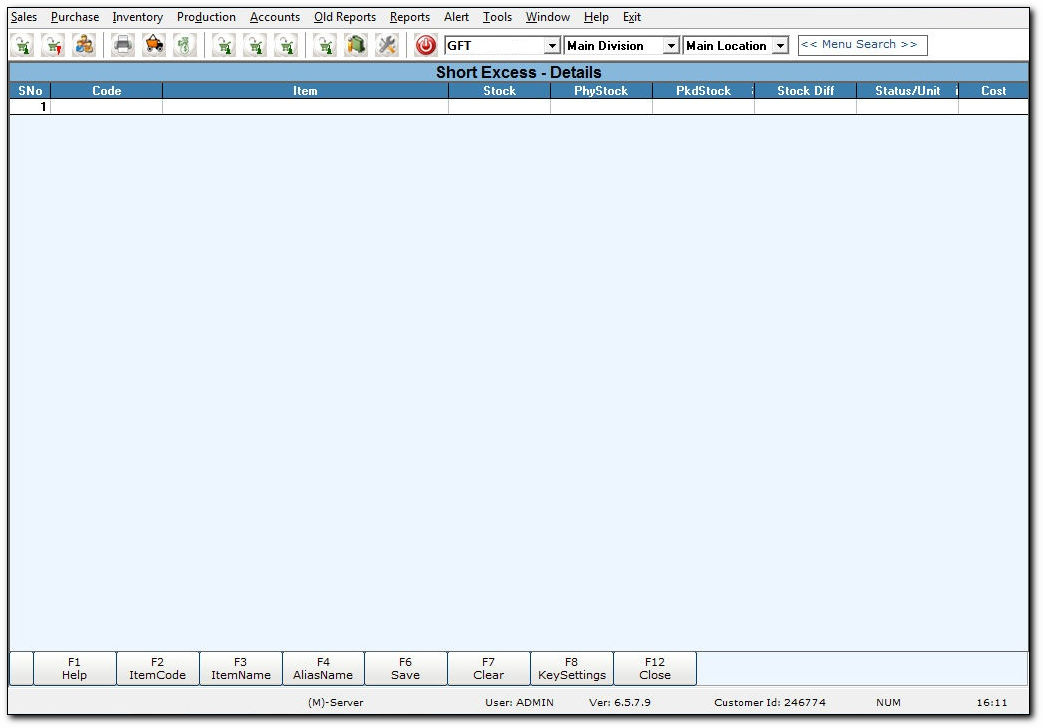The width and height of the screenshot is (1043, 728).
Task: Click the Stock Diff cell in row 1
Action: [806, 106]
